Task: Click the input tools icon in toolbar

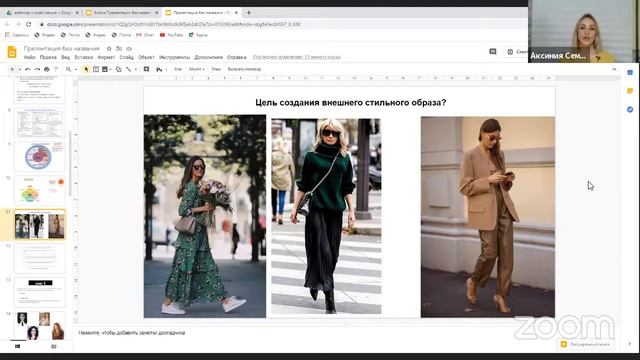Action: [x=159, y=69]
